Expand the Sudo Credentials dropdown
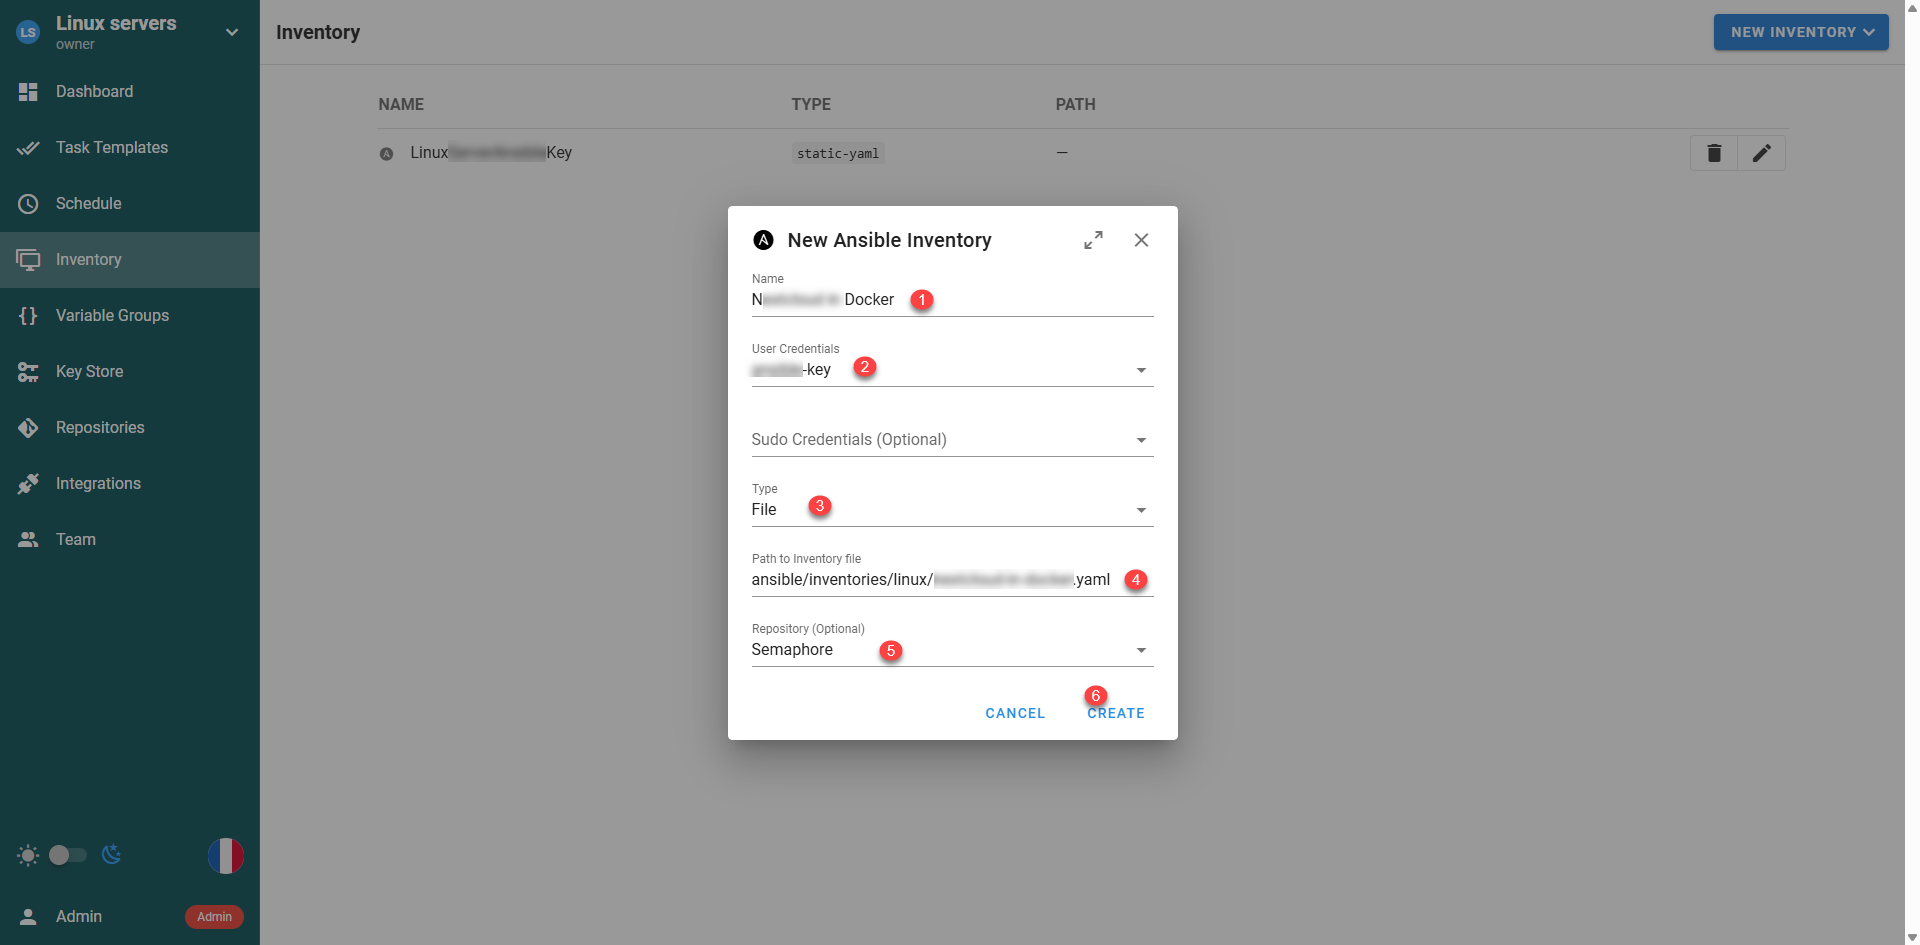 click(x=1141, y=440)
